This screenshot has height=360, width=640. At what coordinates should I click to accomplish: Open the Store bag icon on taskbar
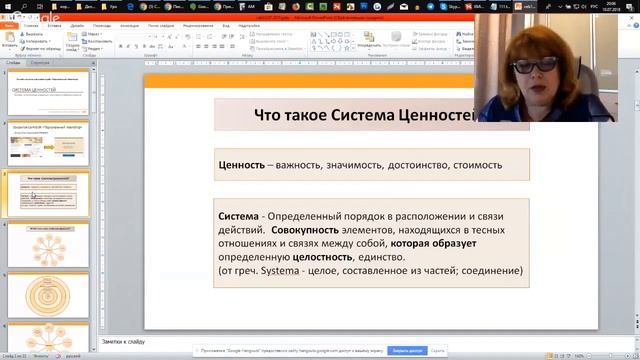click(x=268, y=7)
